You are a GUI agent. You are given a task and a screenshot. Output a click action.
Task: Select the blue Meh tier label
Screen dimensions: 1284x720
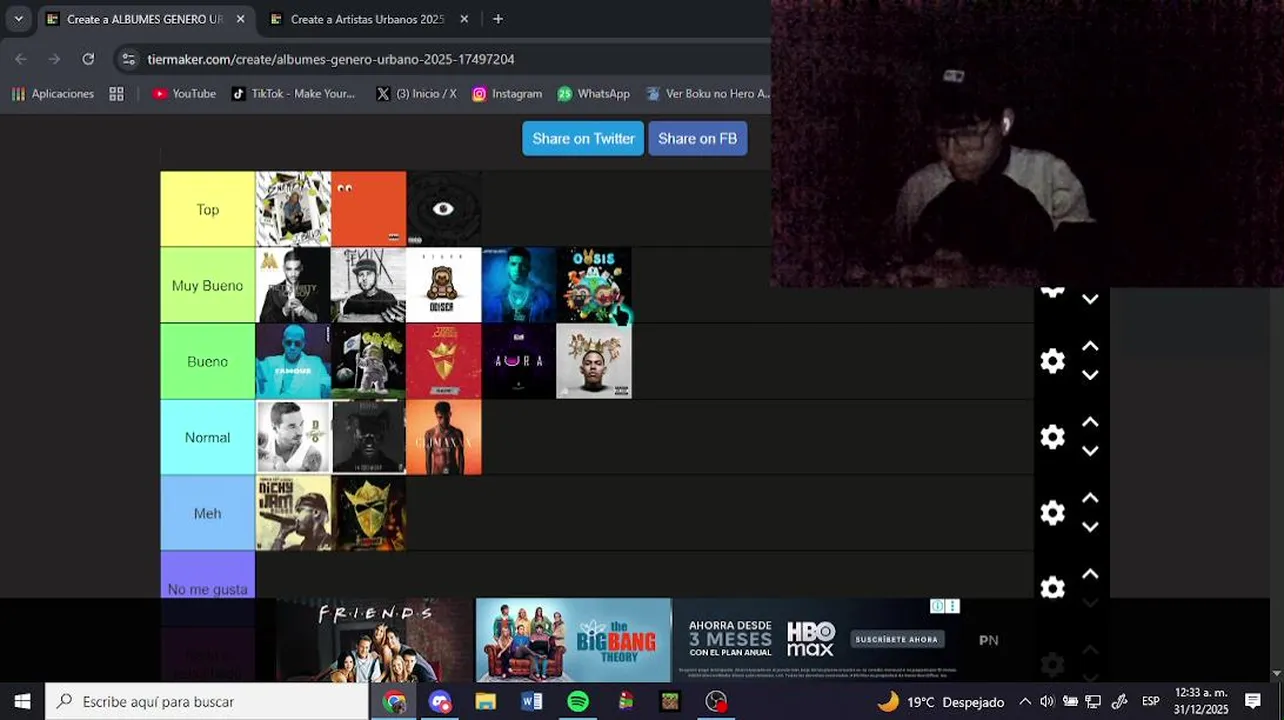click(208, 513)
